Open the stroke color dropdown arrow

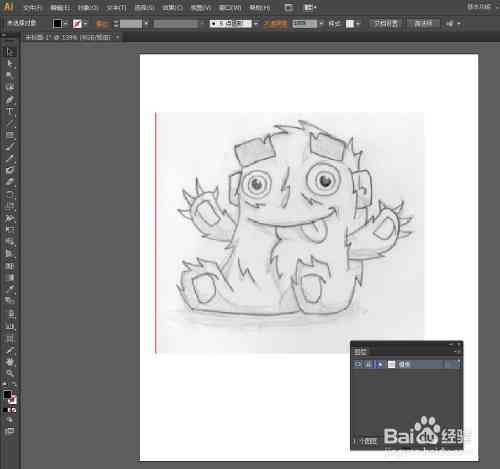tap(86, 24)
